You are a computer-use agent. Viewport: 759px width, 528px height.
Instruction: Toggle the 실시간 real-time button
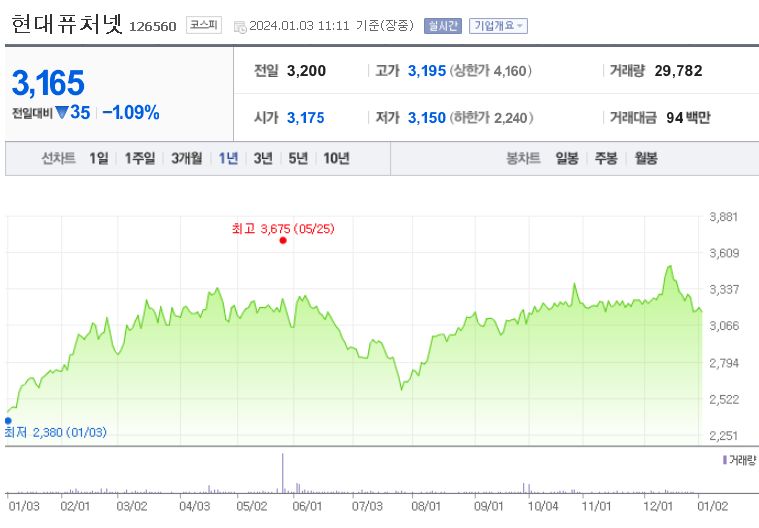click(x=443, y=26)
